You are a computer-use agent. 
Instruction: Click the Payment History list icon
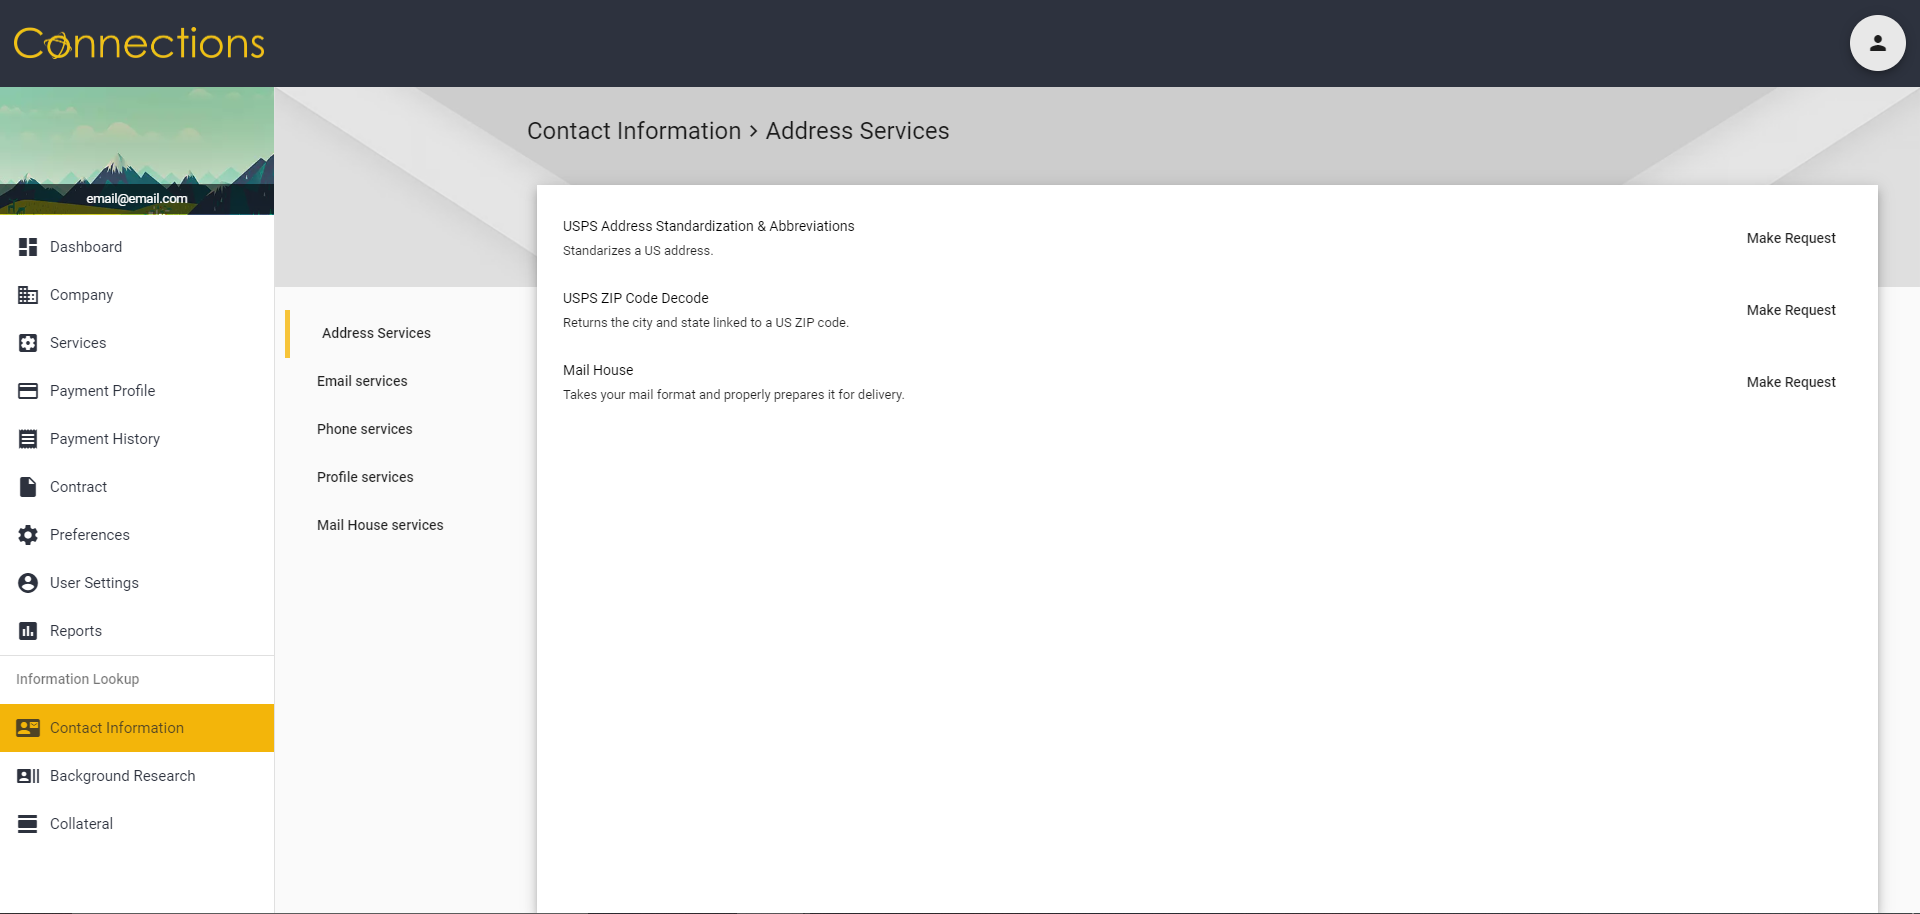[x=28, y=439]
